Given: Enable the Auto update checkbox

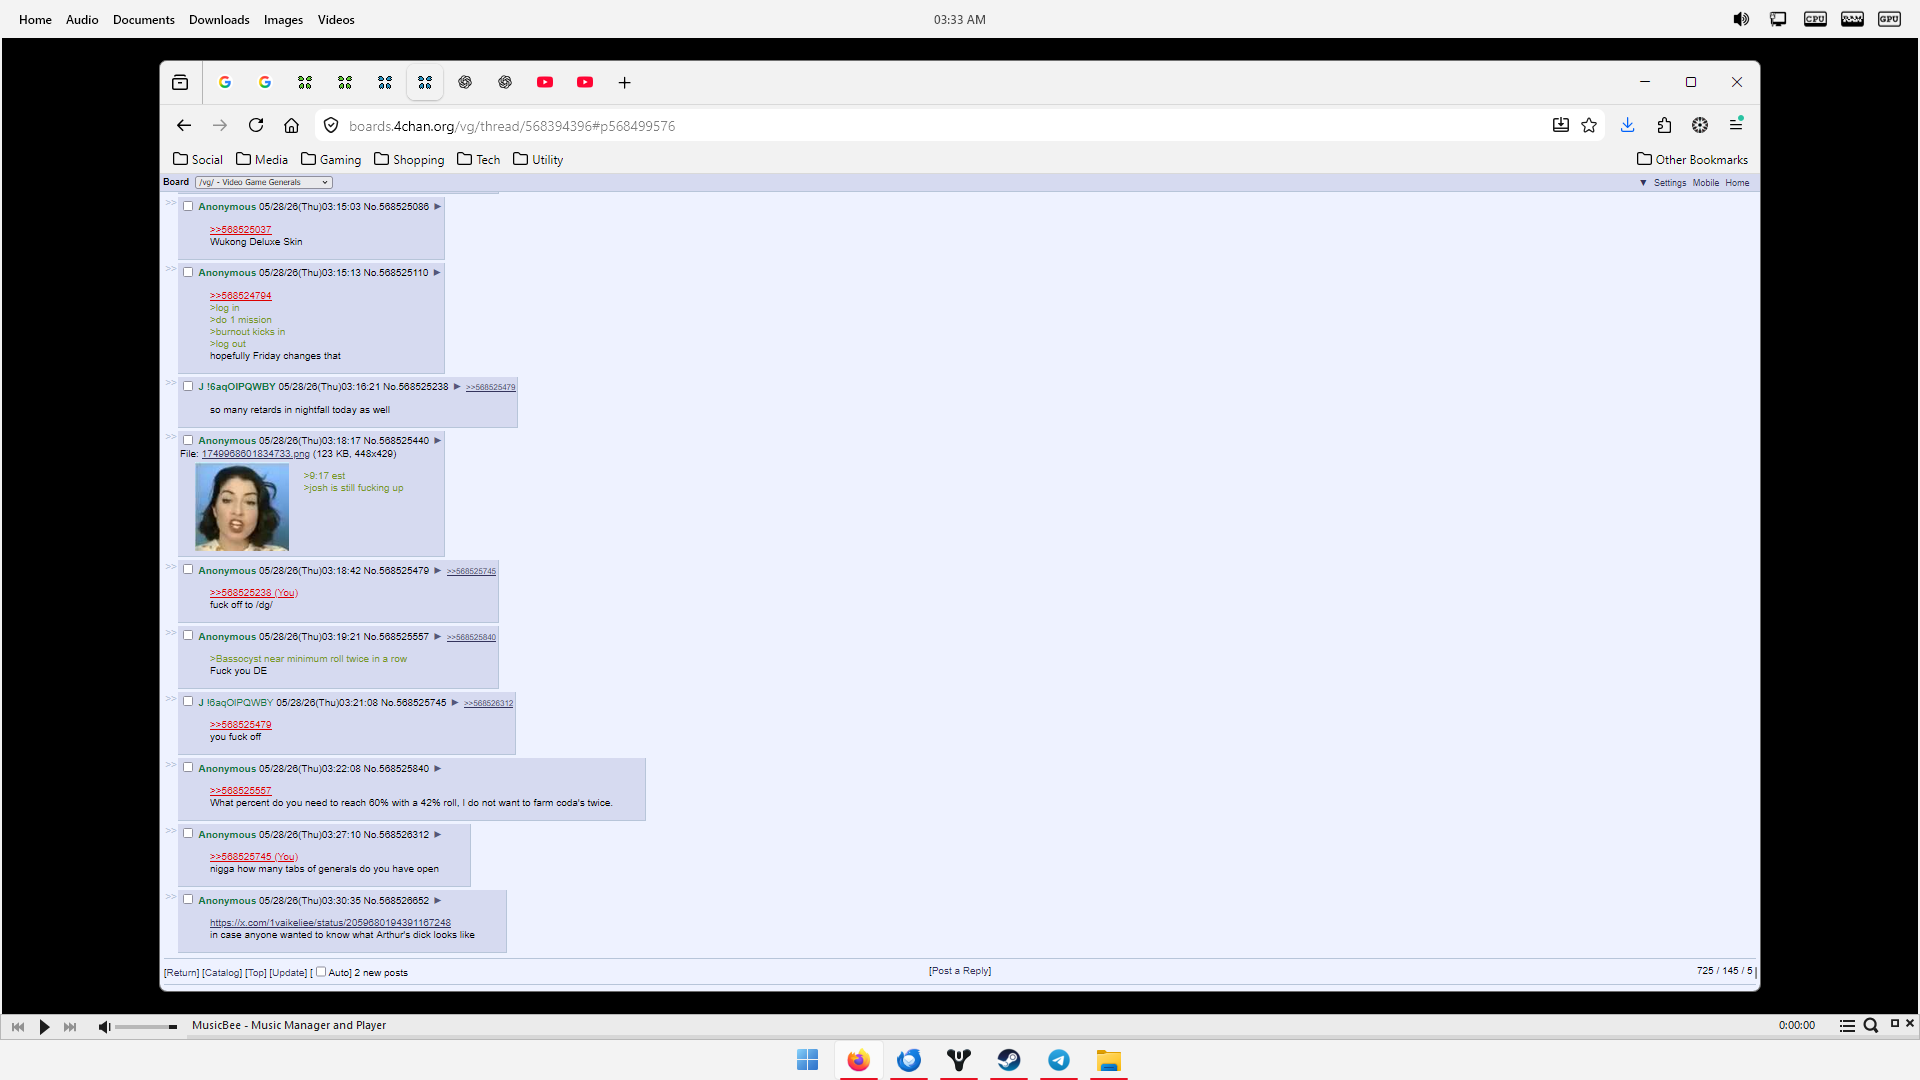Looking at the screenshot, I should pos(321,972).
